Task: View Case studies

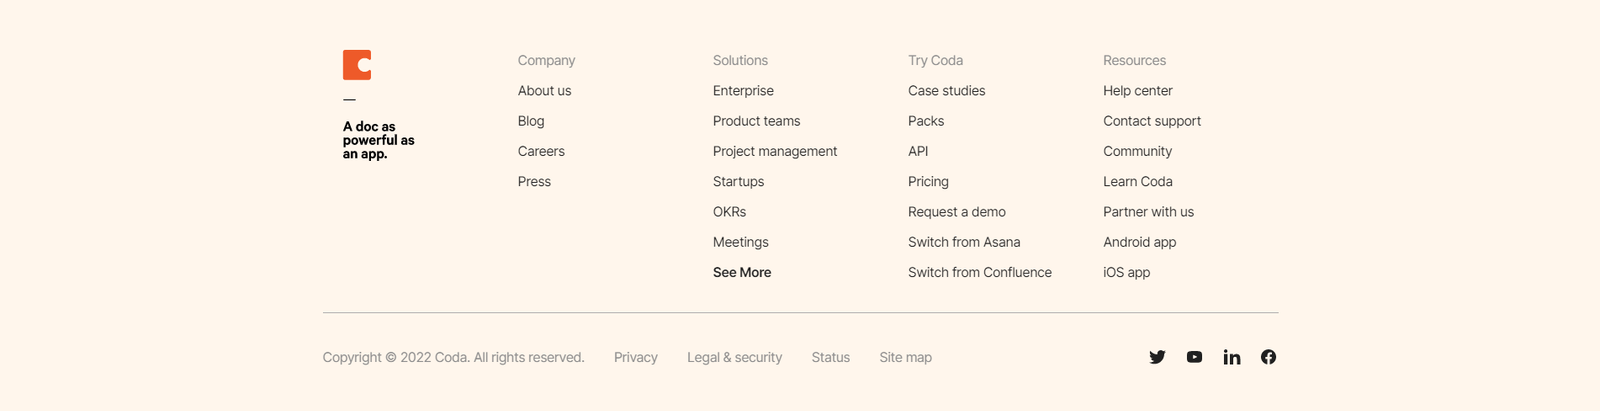Action: [x=946, y=91]
